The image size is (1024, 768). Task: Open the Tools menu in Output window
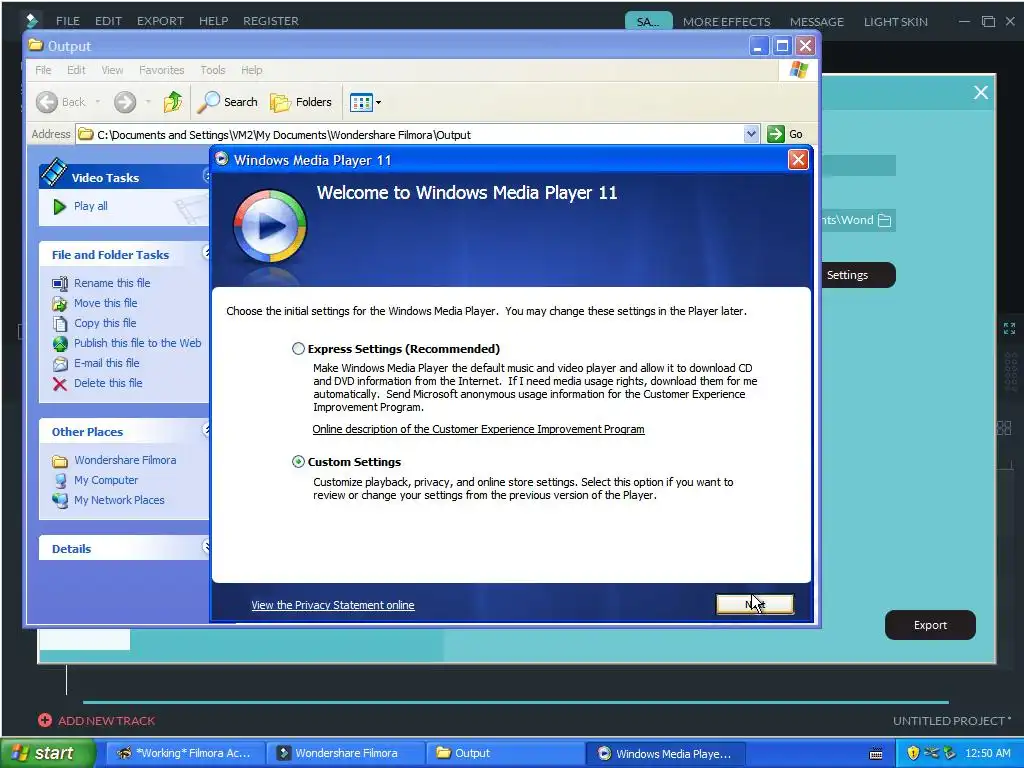click(x=213, y=70)
